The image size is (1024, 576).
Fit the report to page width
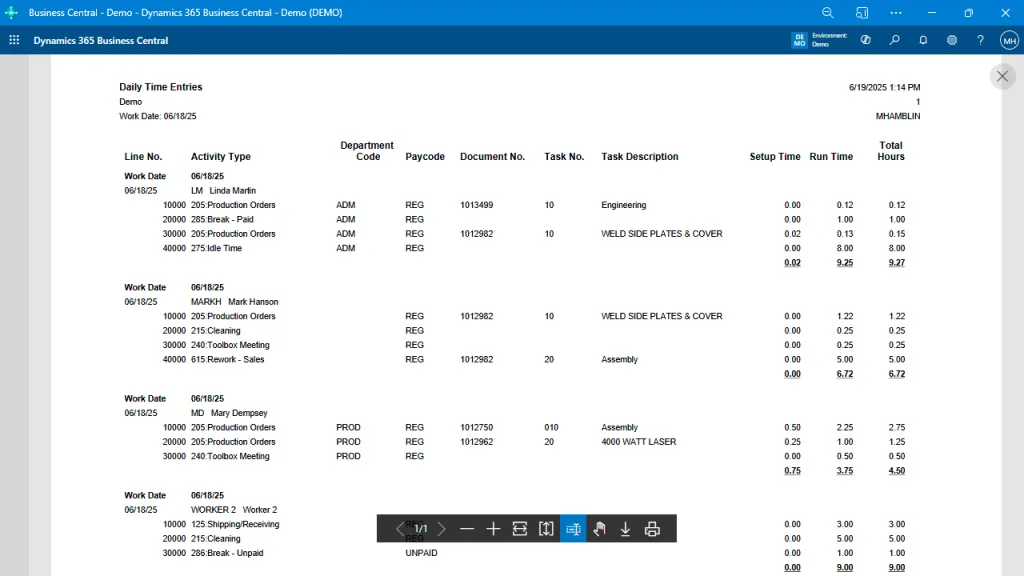click(x=519, y=528)
